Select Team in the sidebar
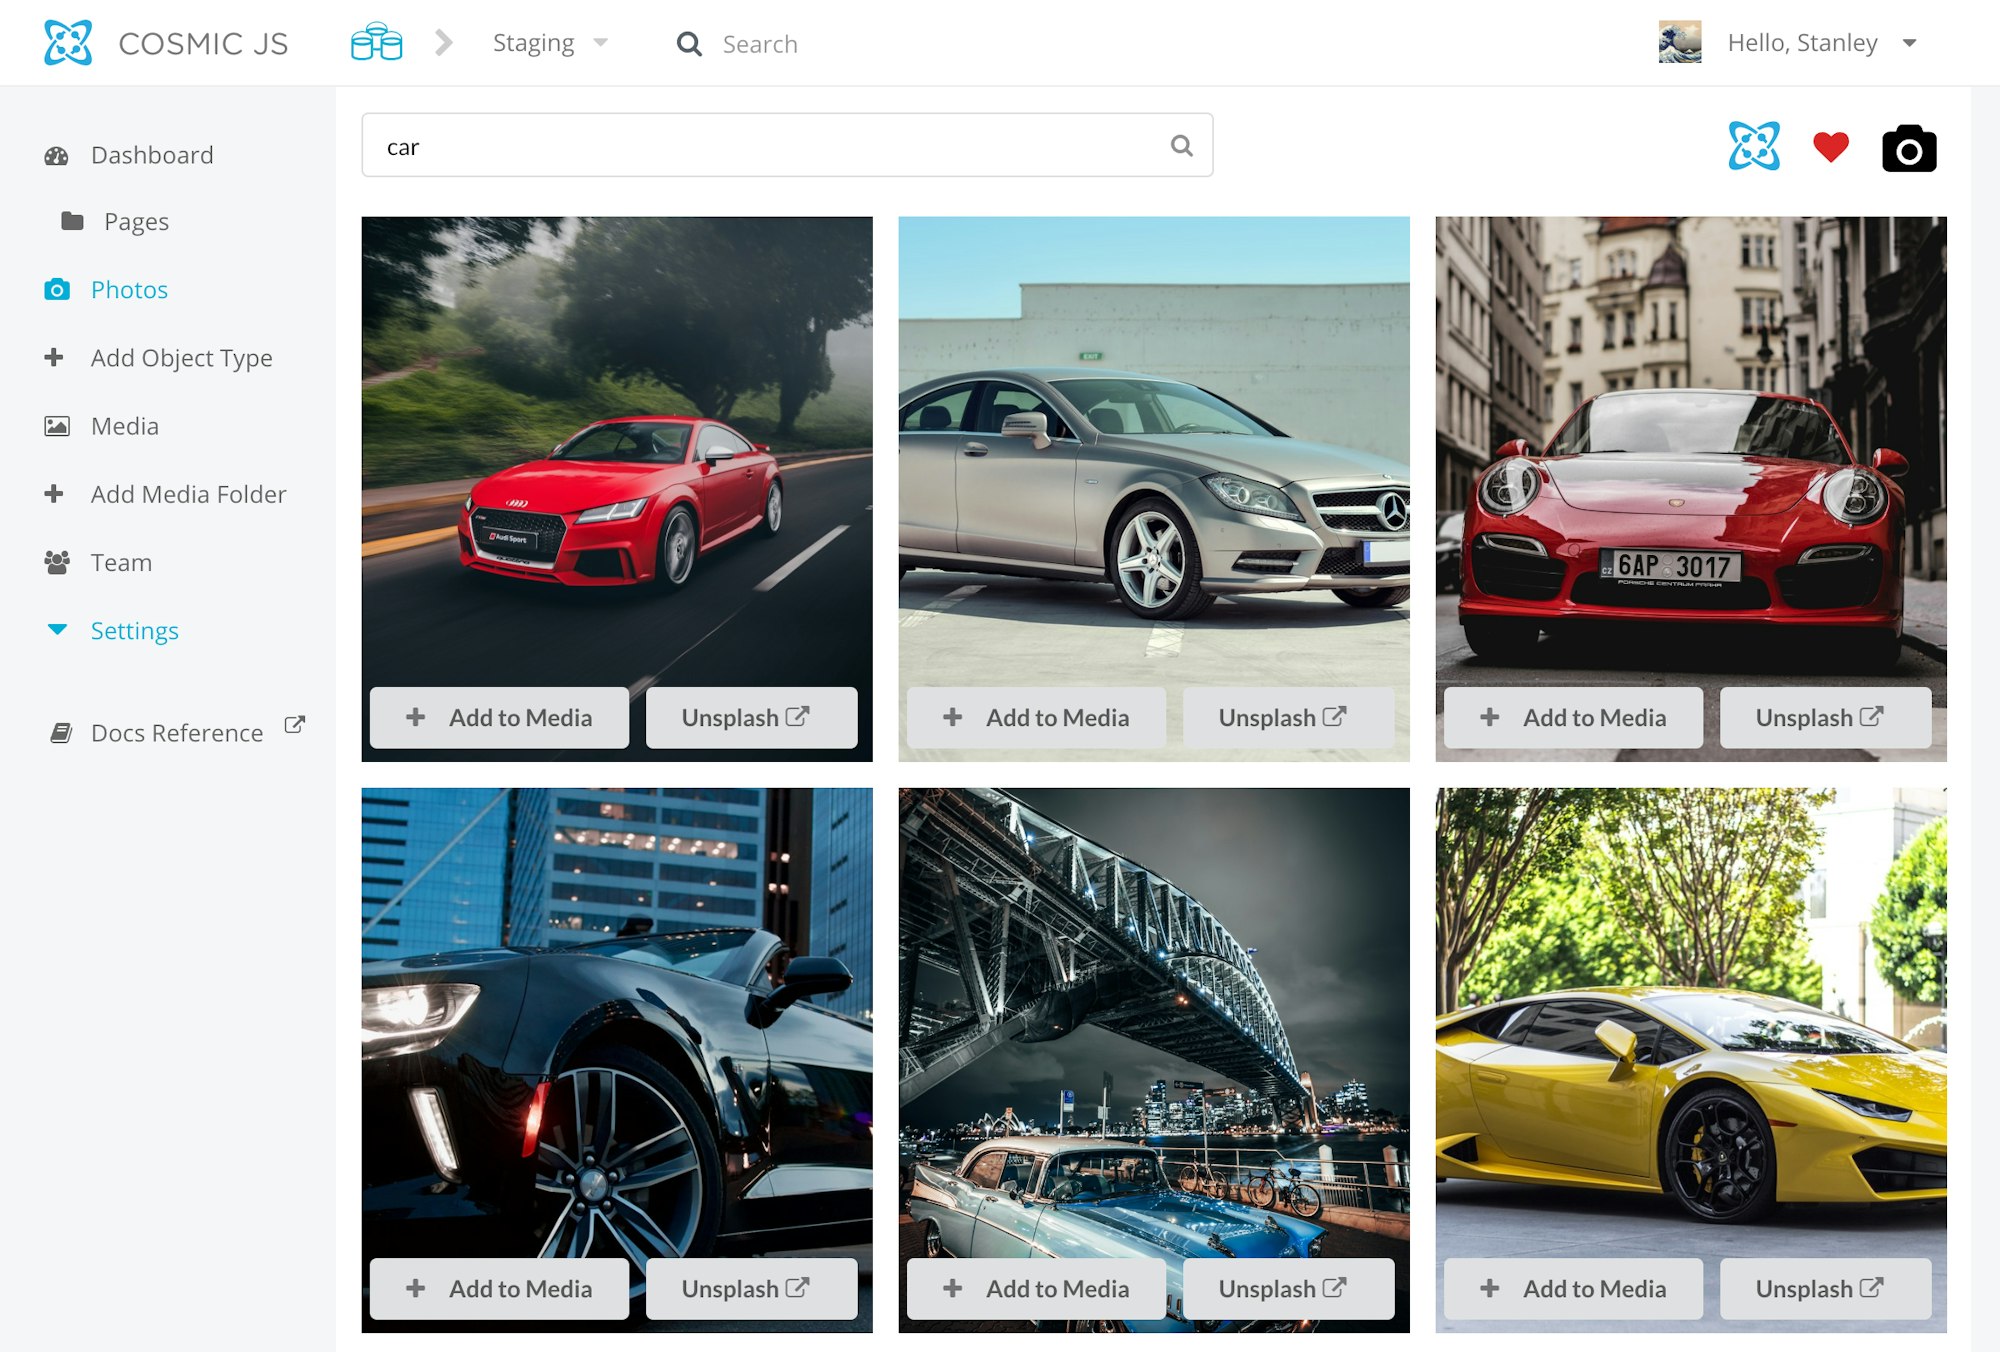The height and width of the screenshot is (1352, 2000). [121, 562]
